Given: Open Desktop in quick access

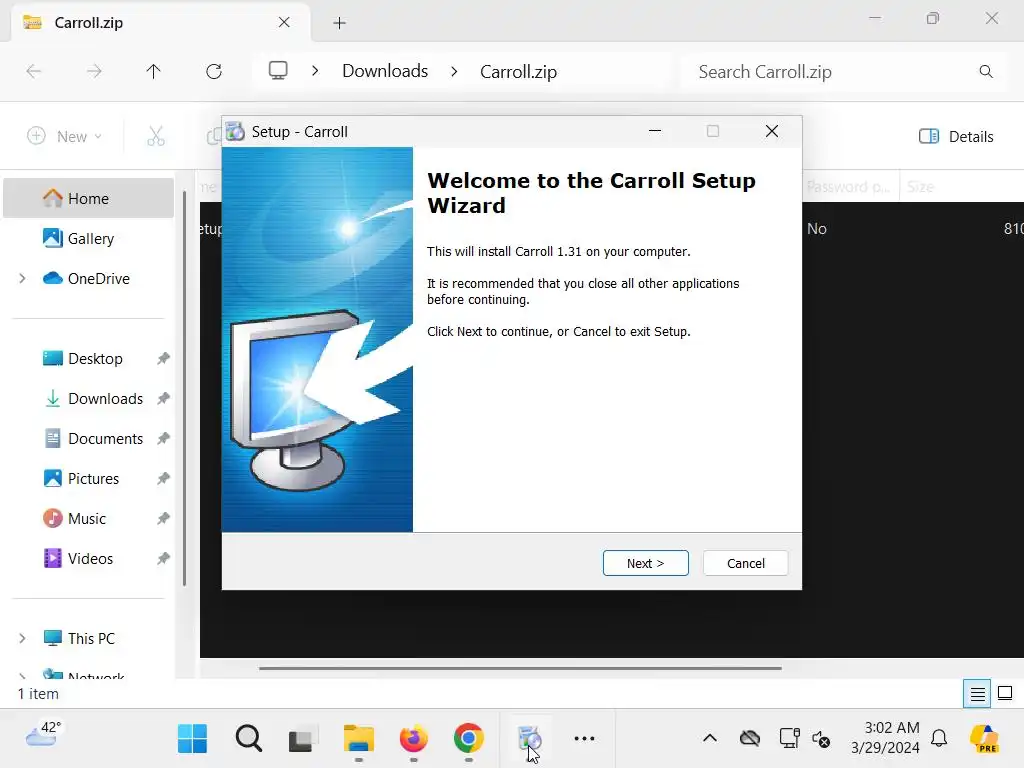Looking at the screenshot, I should point(88,359).
